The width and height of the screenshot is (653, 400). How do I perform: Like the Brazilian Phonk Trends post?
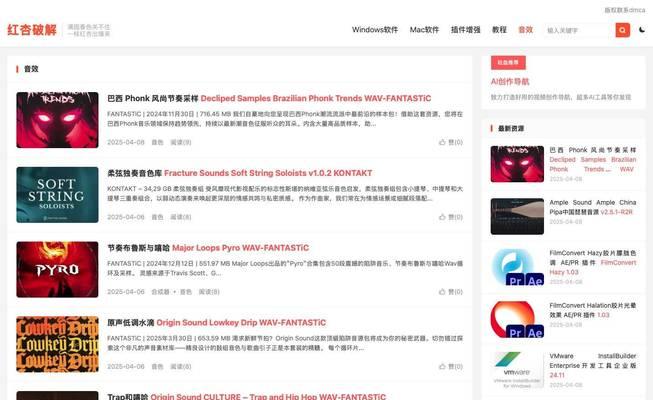tap(451, 142)
